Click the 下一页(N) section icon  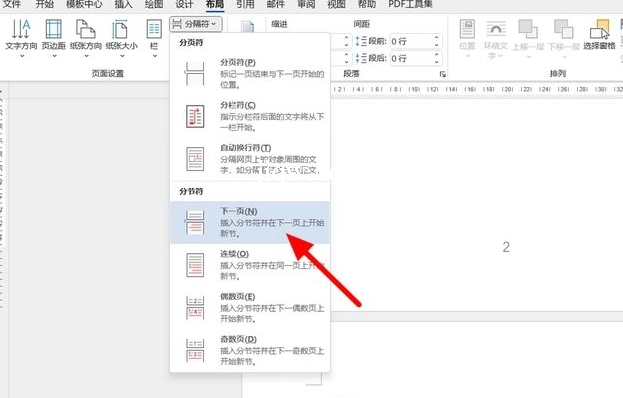[x=195, y=222]
